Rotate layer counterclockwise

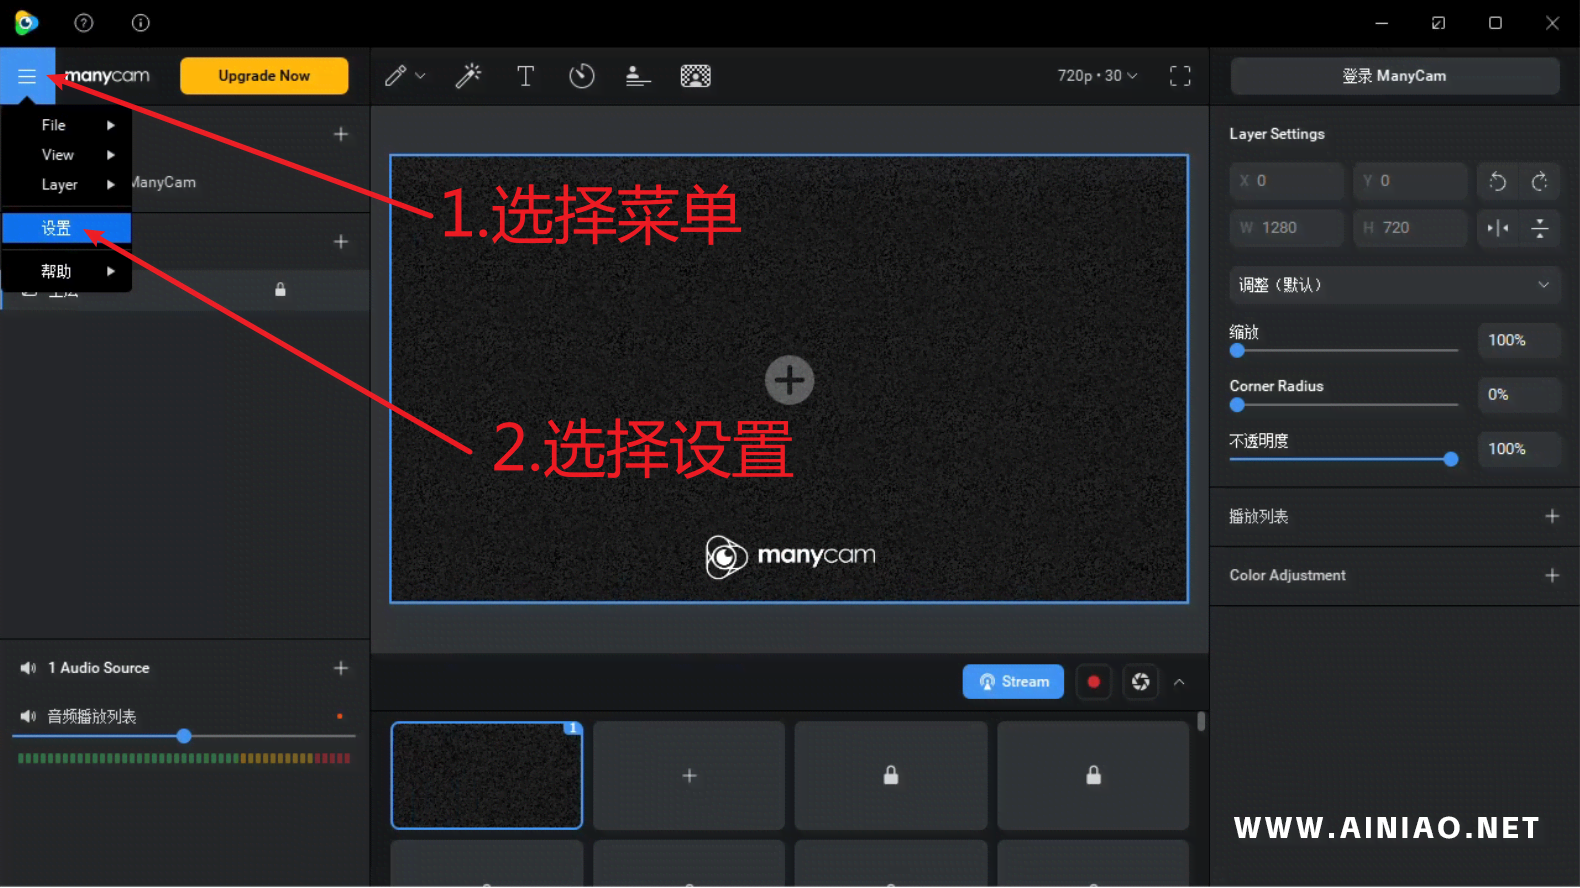click(1497, 181)
